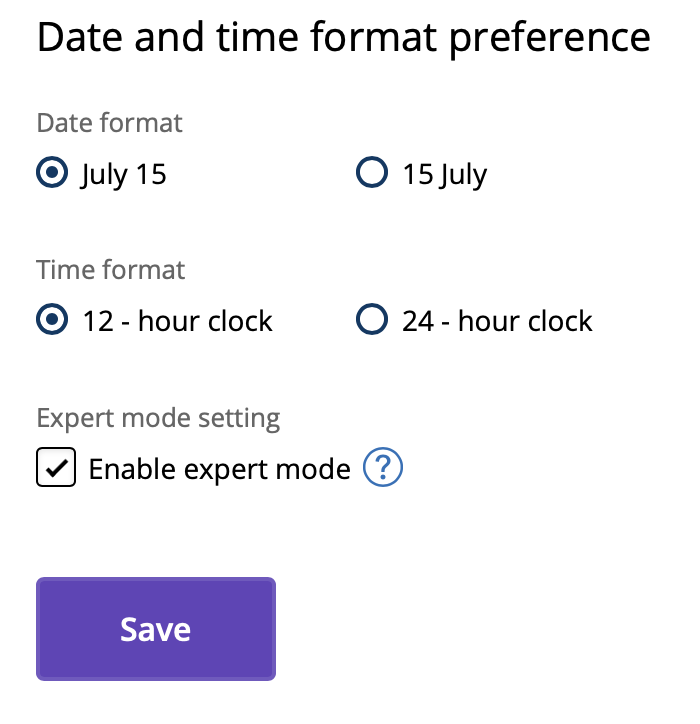Click the 'Time format' section label
The height and width of the screenshot is (724, 700).
tap(110, 270)
